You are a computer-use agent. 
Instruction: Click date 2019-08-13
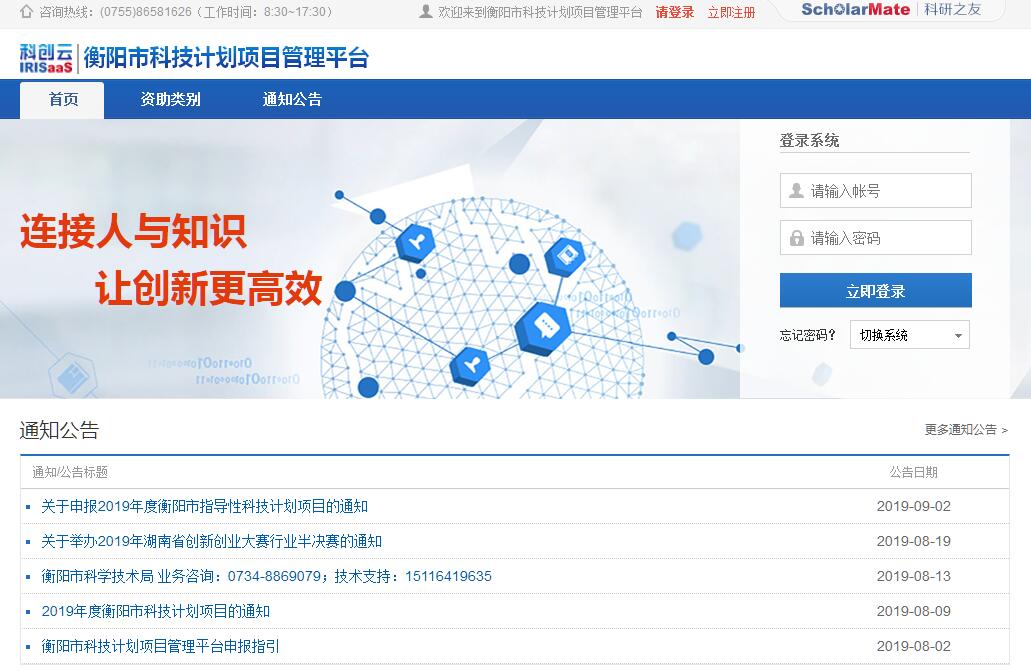[x=913, y=576]
